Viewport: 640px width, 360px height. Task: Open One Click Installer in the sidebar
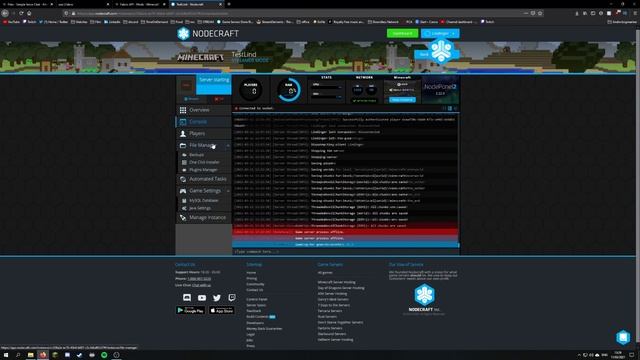[x=204, y=162]
